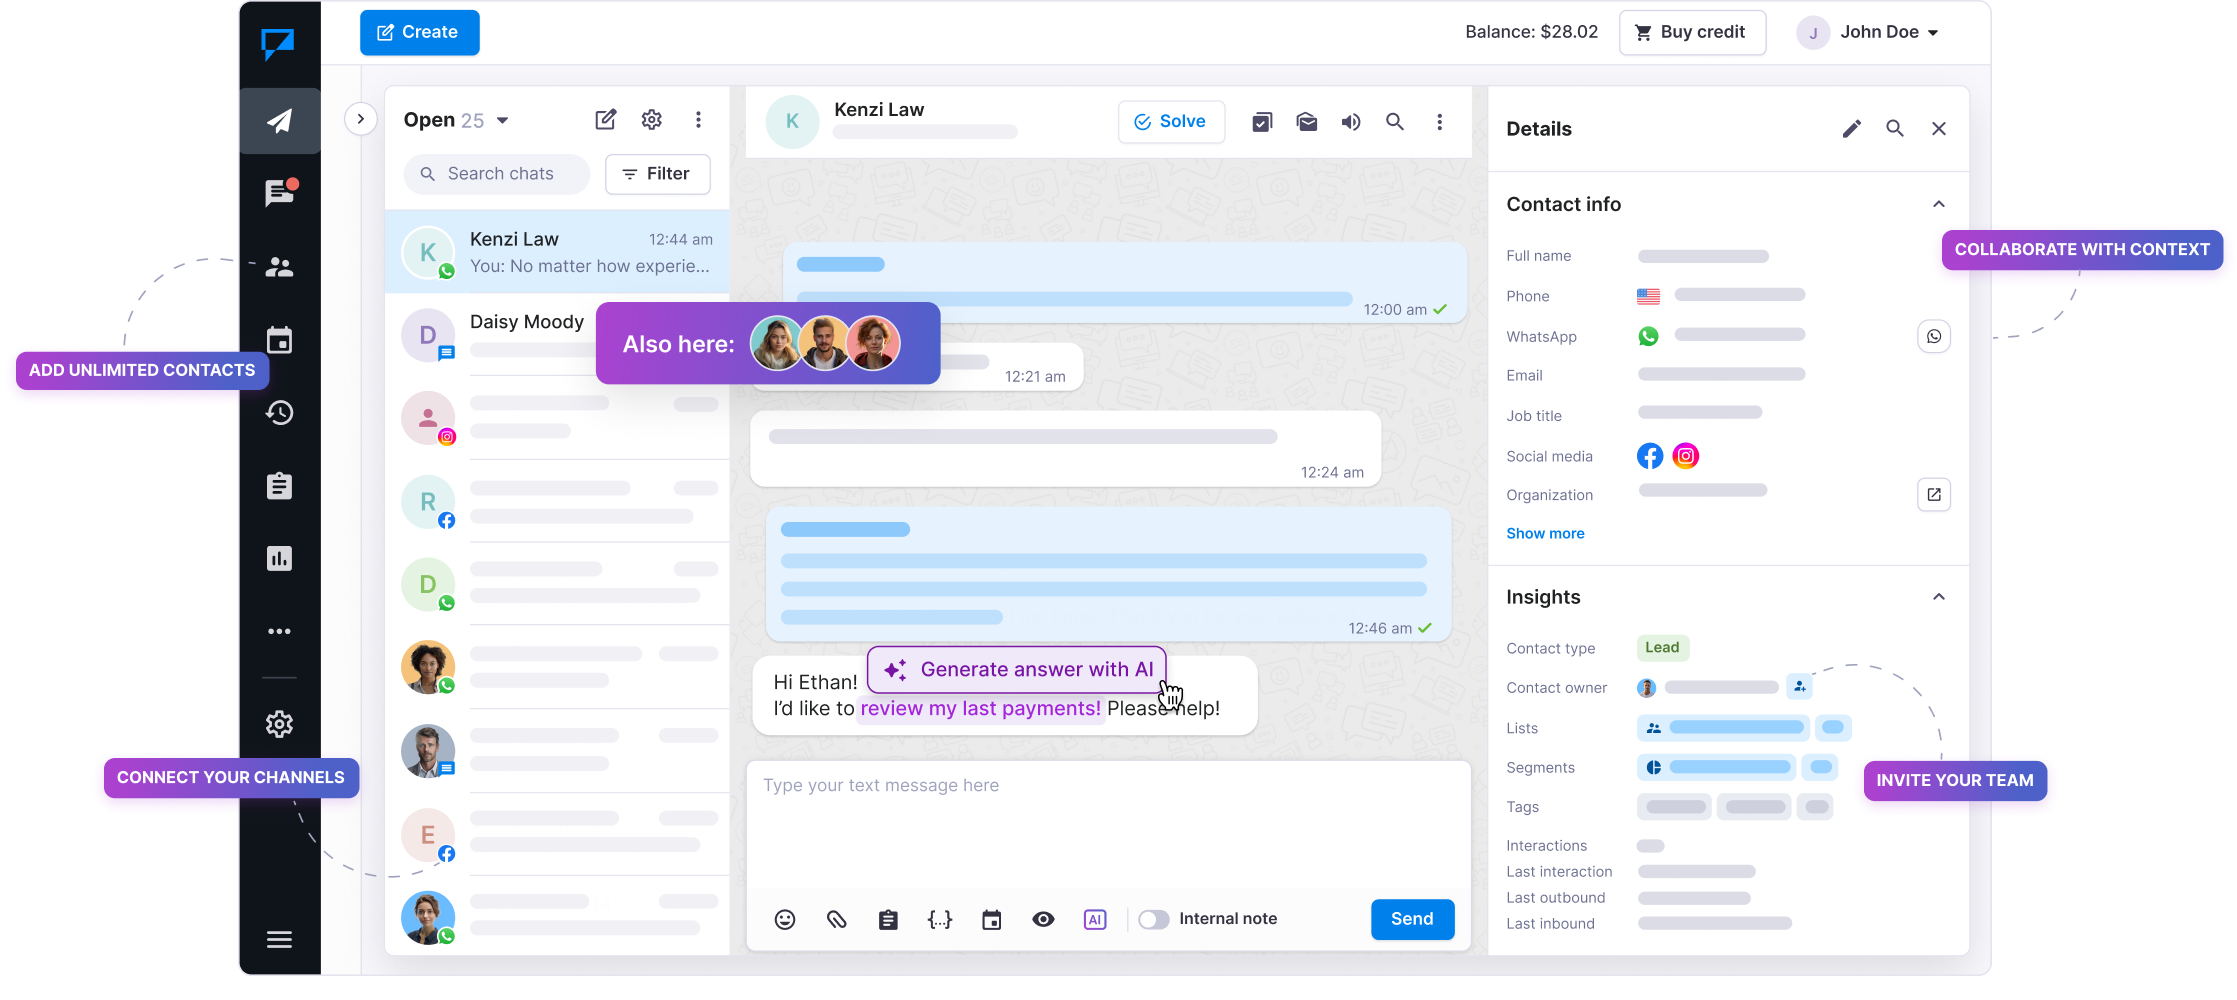The width and height of the screenshot is (2237, 1000).
Task: Click the attachment paperclip icon
Action: pyautogui.click(x=837, y=920)
